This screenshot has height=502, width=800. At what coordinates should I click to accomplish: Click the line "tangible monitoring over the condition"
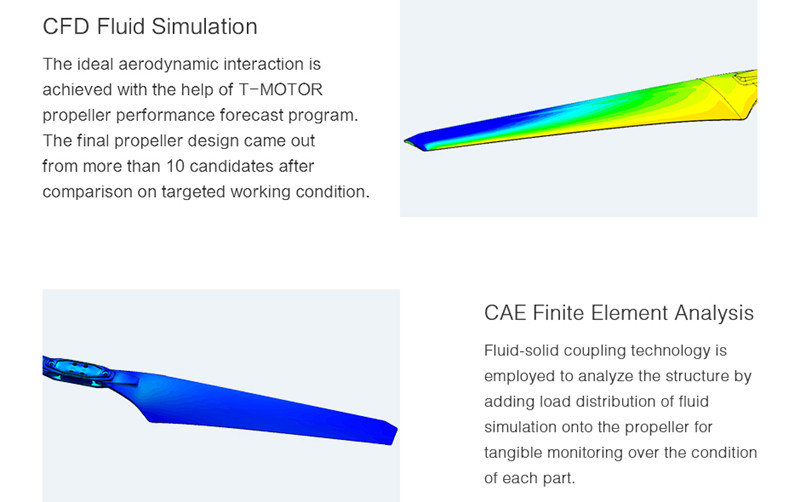point(620,453)
